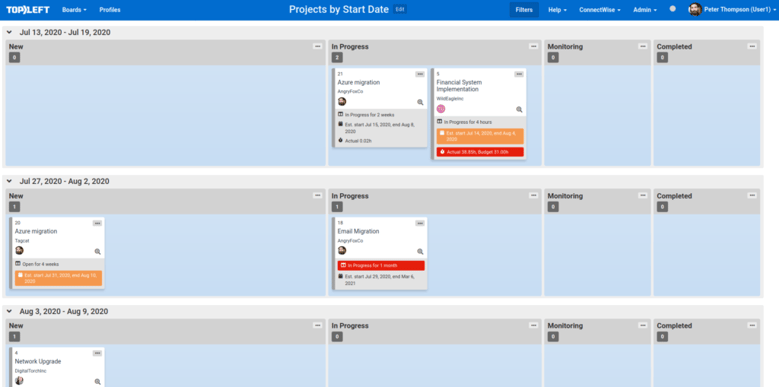Open the Profiles menu item
Screen dimensions: 779x387
(x=110, y=10)
